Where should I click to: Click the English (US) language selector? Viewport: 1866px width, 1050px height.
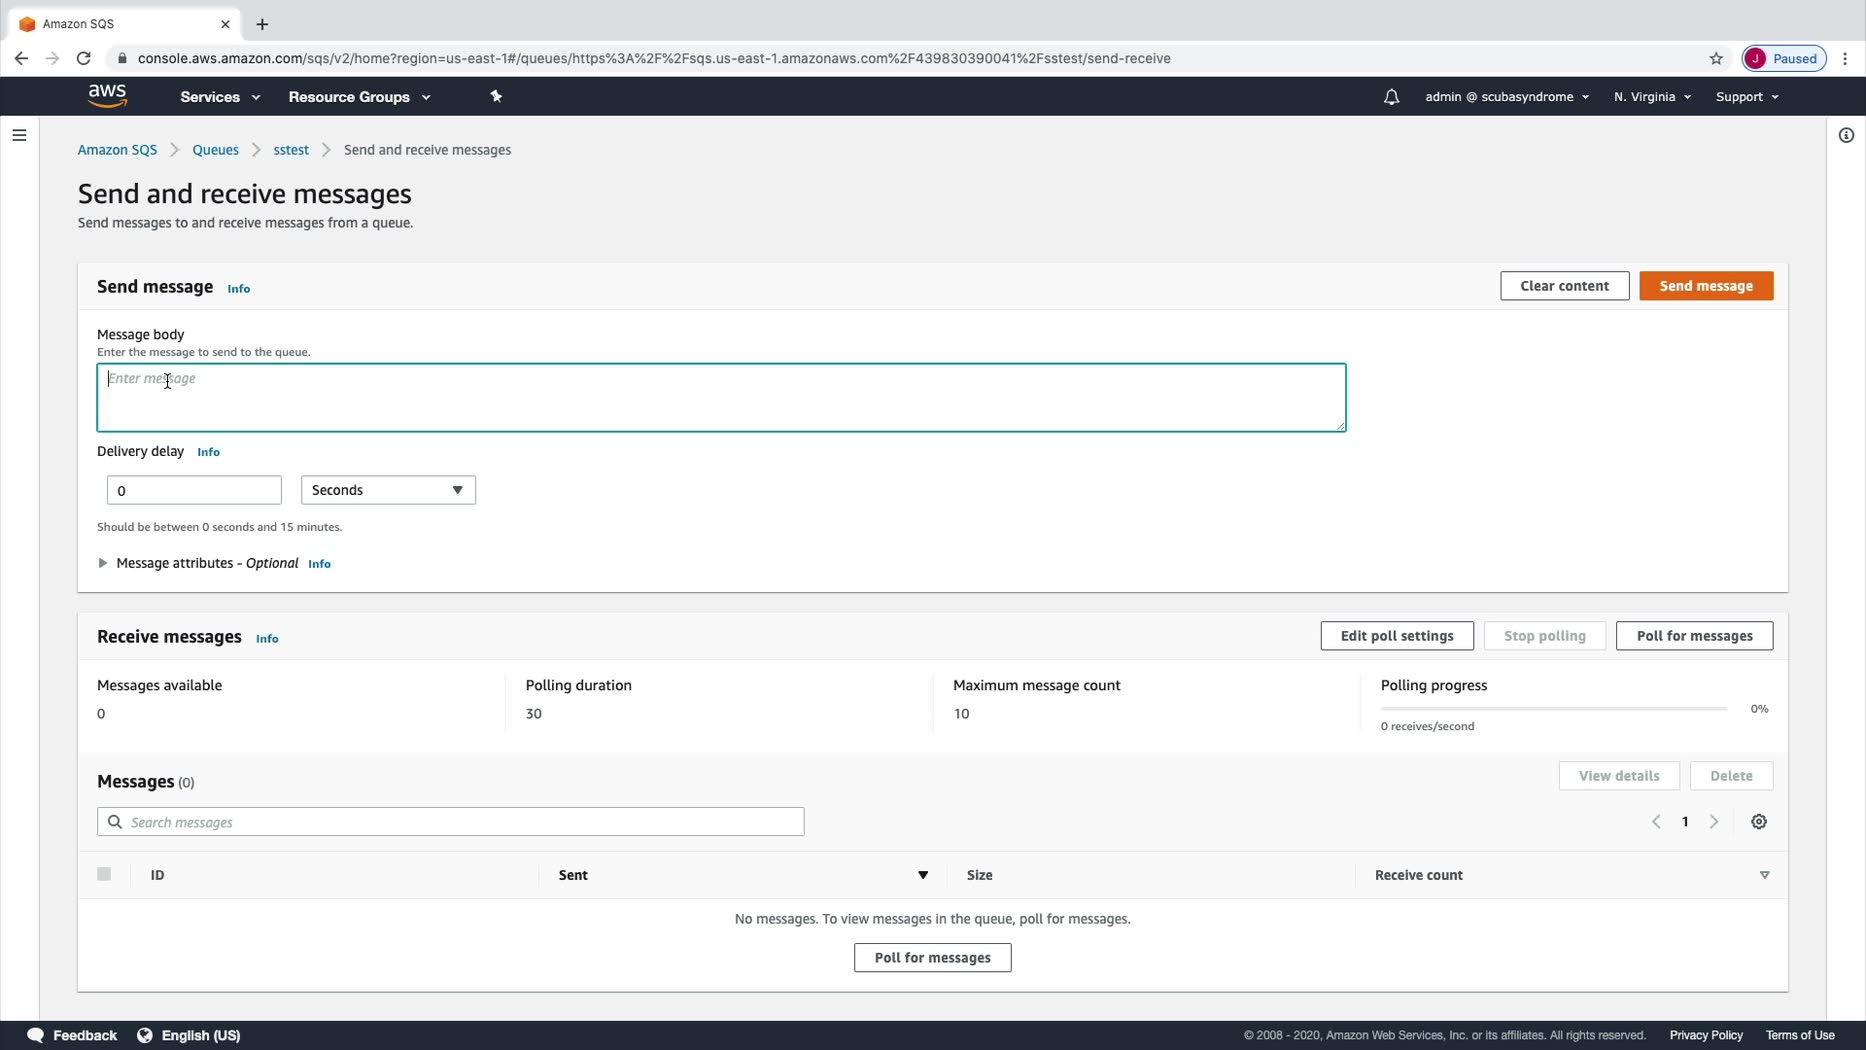pyautogui.click(x=201, y=1035)
